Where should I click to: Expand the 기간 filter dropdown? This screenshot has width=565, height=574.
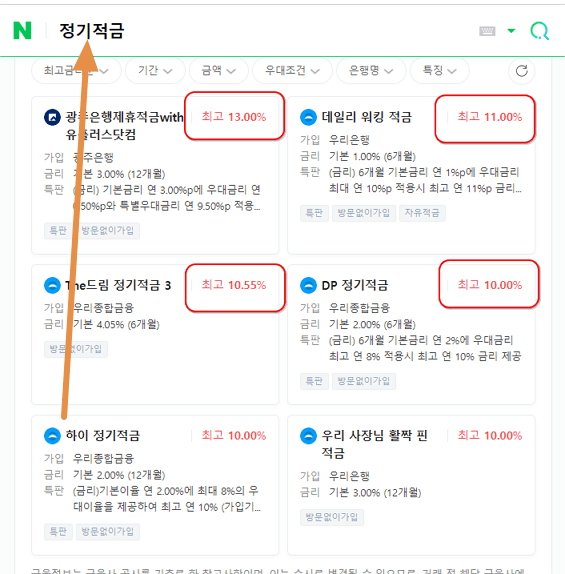click(155, 71)
